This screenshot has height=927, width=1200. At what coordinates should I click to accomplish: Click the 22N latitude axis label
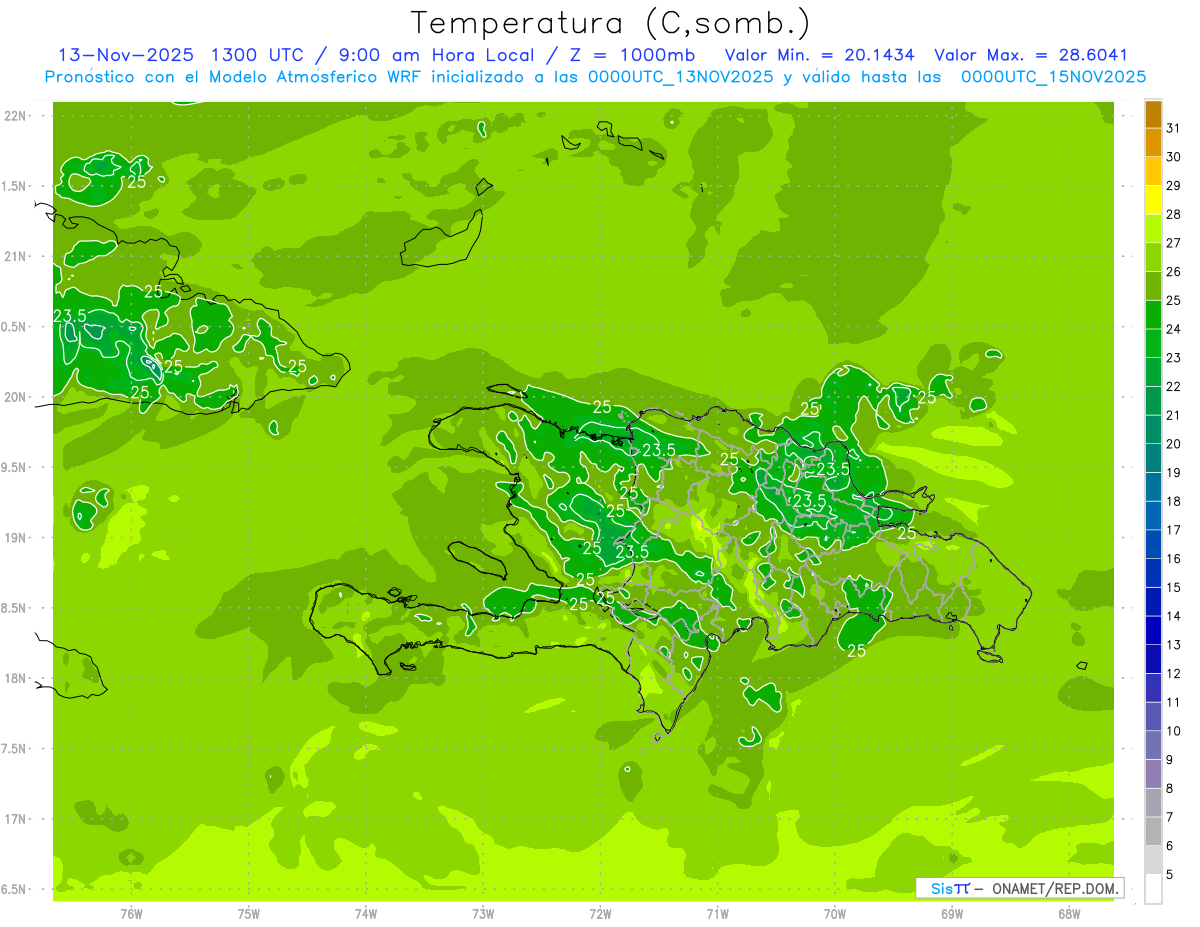tap(15, 116)
